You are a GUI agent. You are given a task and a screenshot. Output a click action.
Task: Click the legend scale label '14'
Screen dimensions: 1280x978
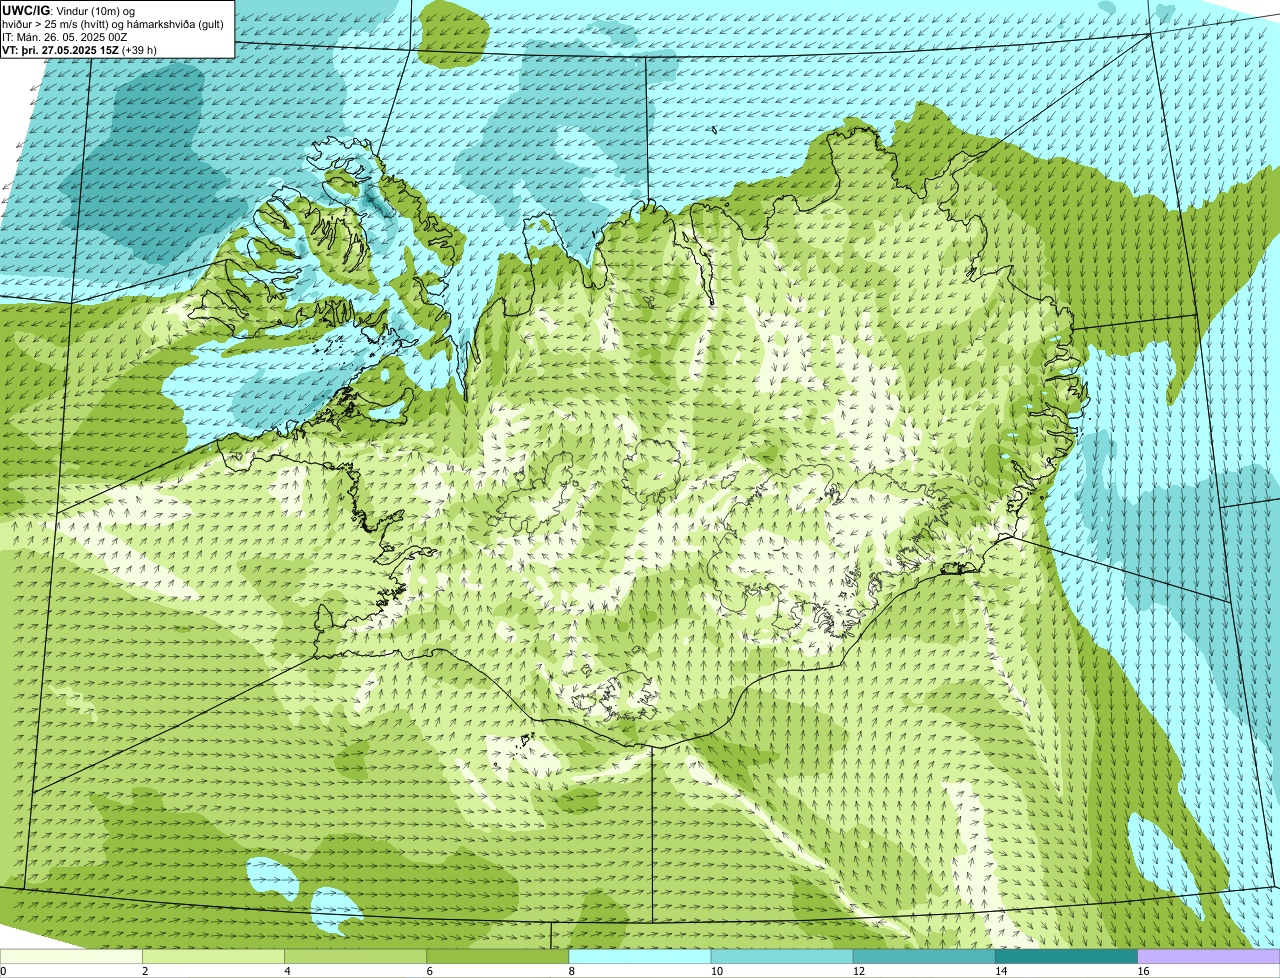[1000, 971]
